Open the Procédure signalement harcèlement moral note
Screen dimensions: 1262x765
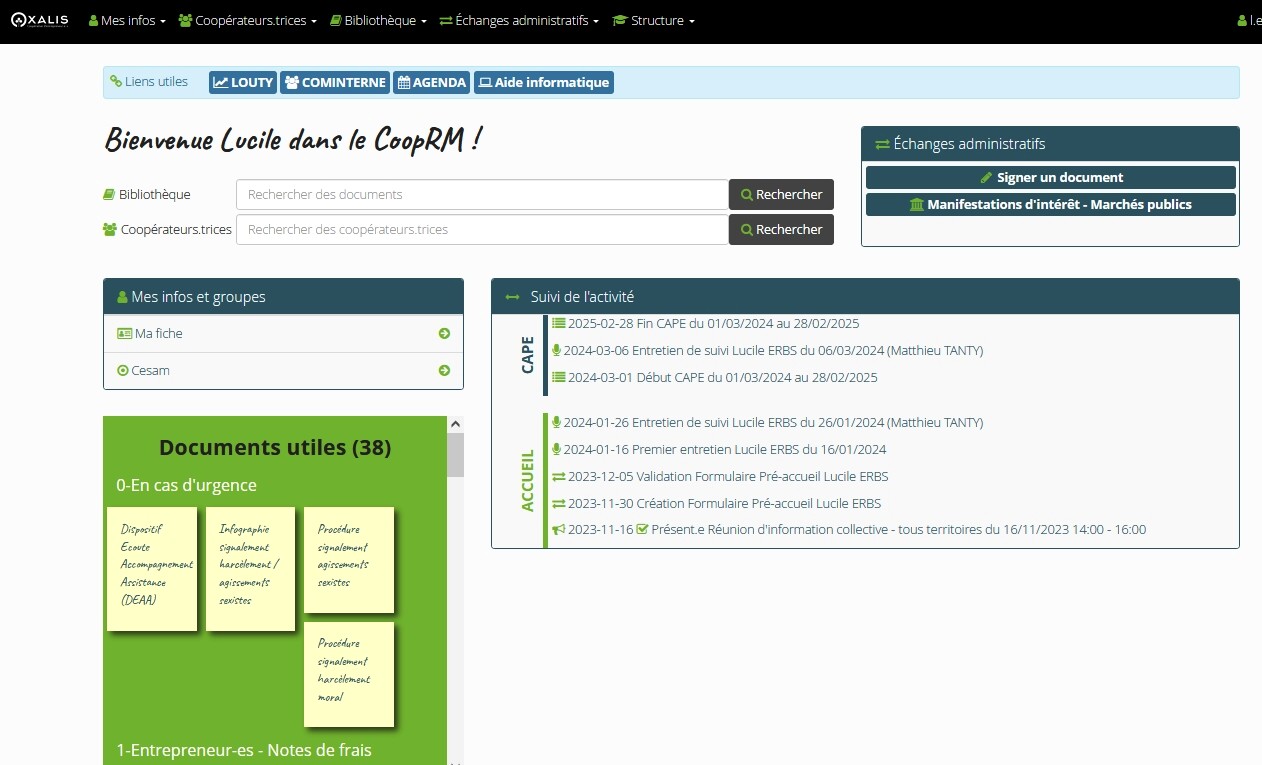tap(349, 673)
